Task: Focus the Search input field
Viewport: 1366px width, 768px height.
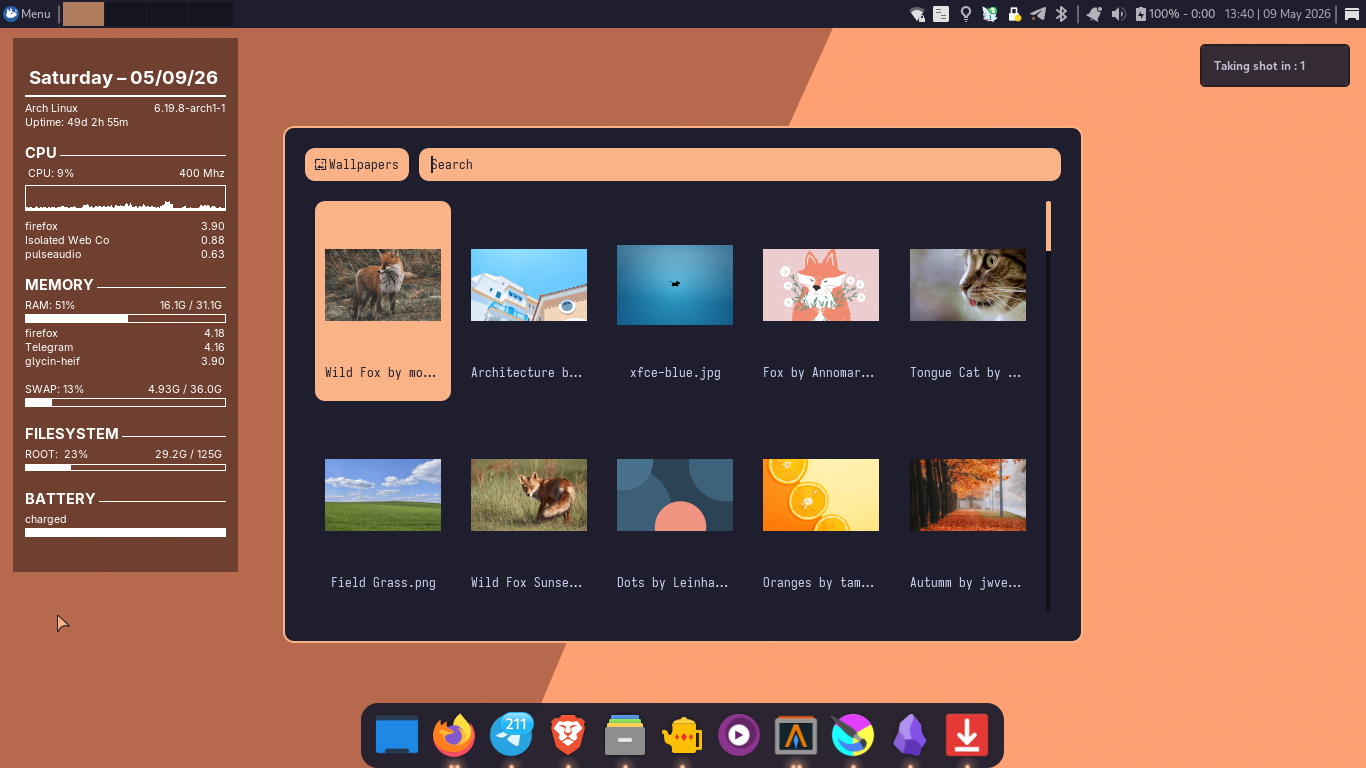Action: click(x=740, y=164)
